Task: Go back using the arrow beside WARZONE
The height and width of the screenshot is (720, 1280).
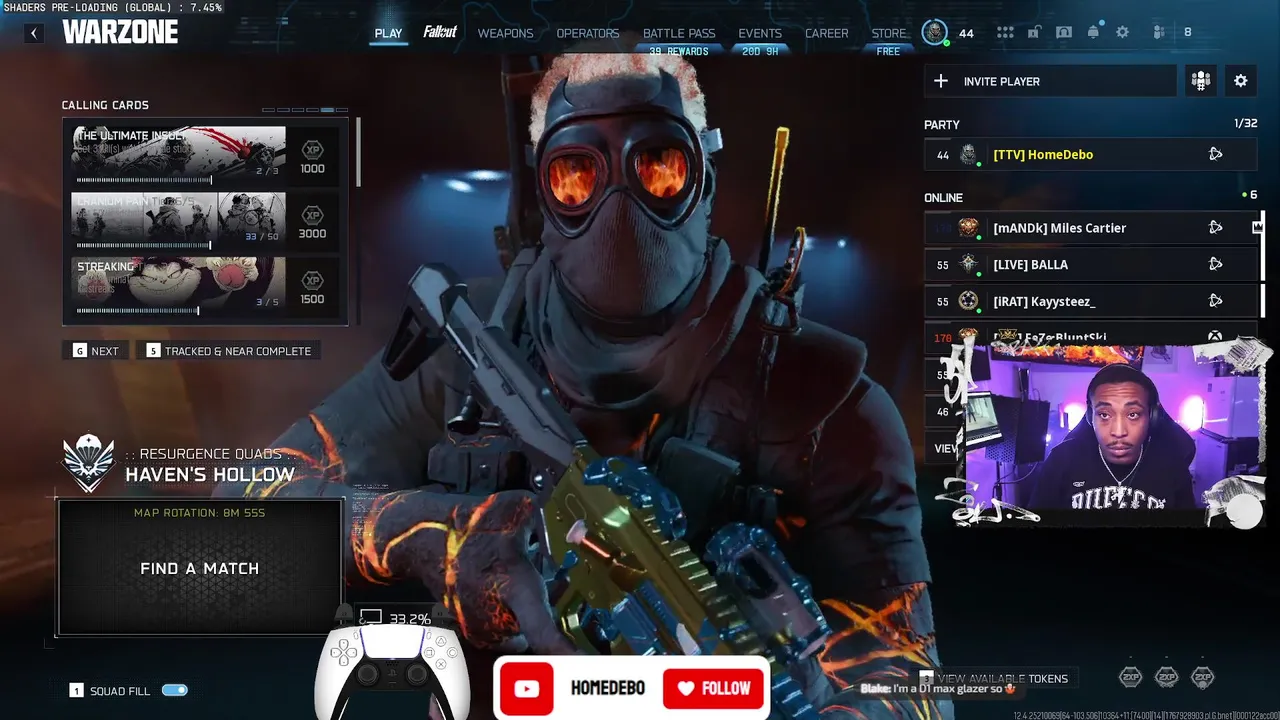Action: coord(34,33)
